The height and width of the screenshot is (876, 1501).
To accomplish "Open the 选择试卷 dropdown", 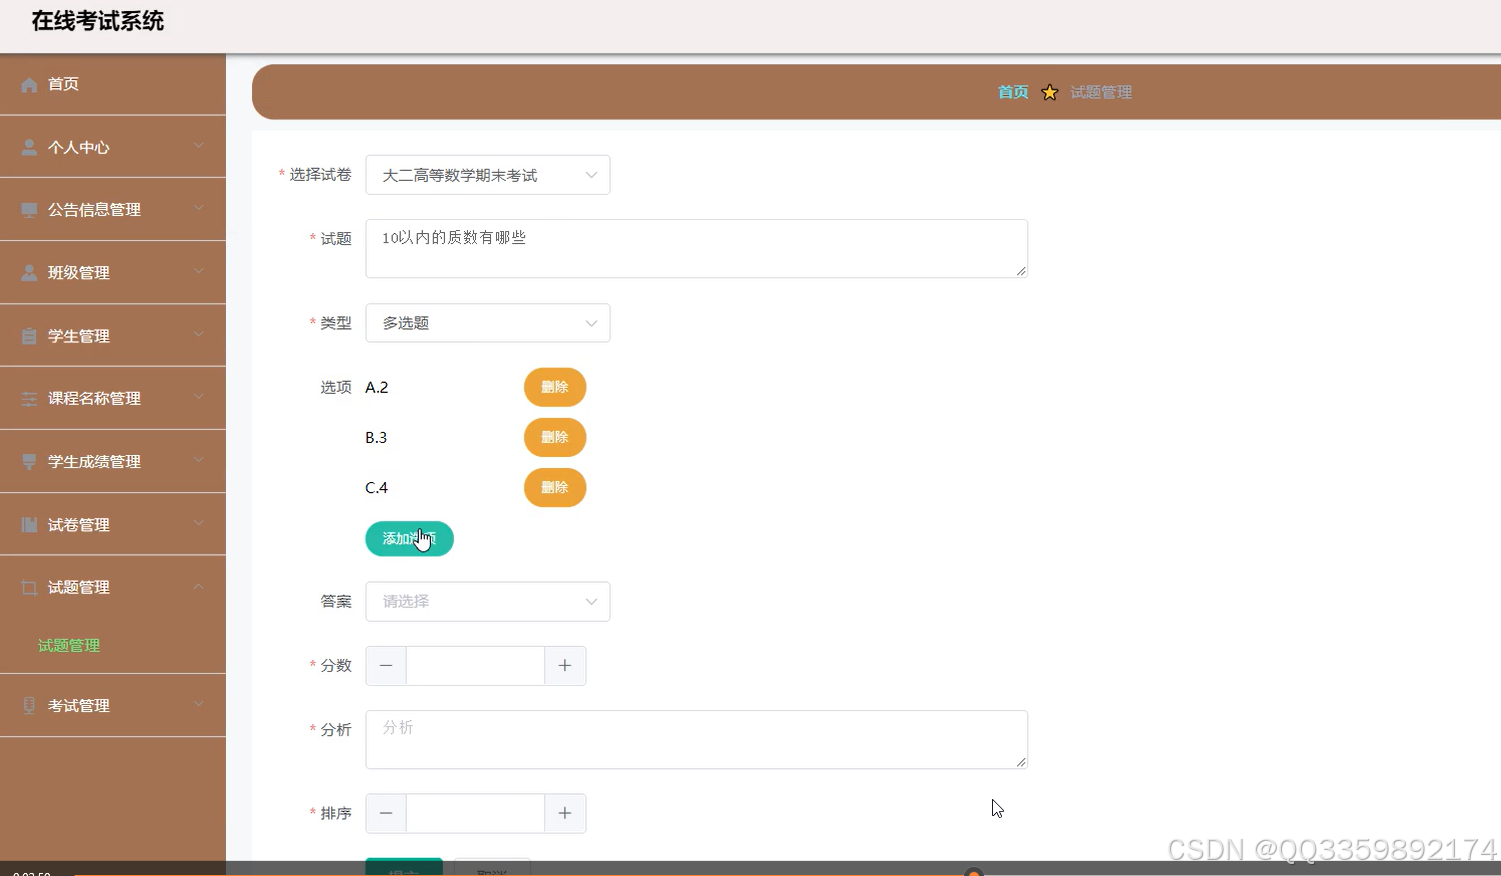I will pos(488,175).
